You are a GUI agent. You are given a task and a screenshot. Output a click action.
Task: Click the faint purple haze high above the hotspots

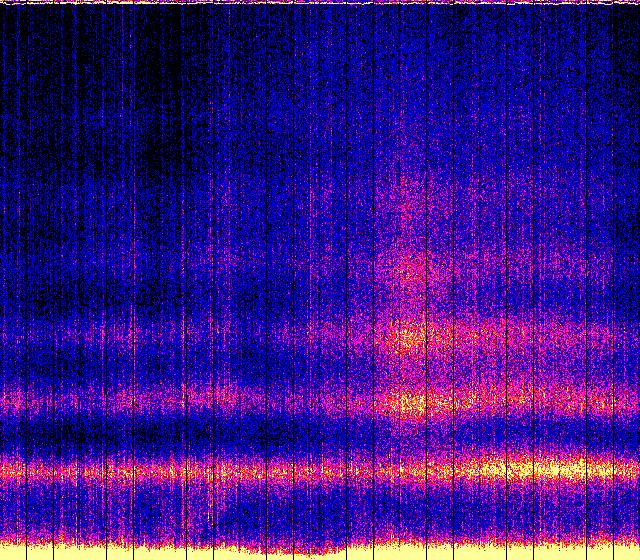(410, 190)
